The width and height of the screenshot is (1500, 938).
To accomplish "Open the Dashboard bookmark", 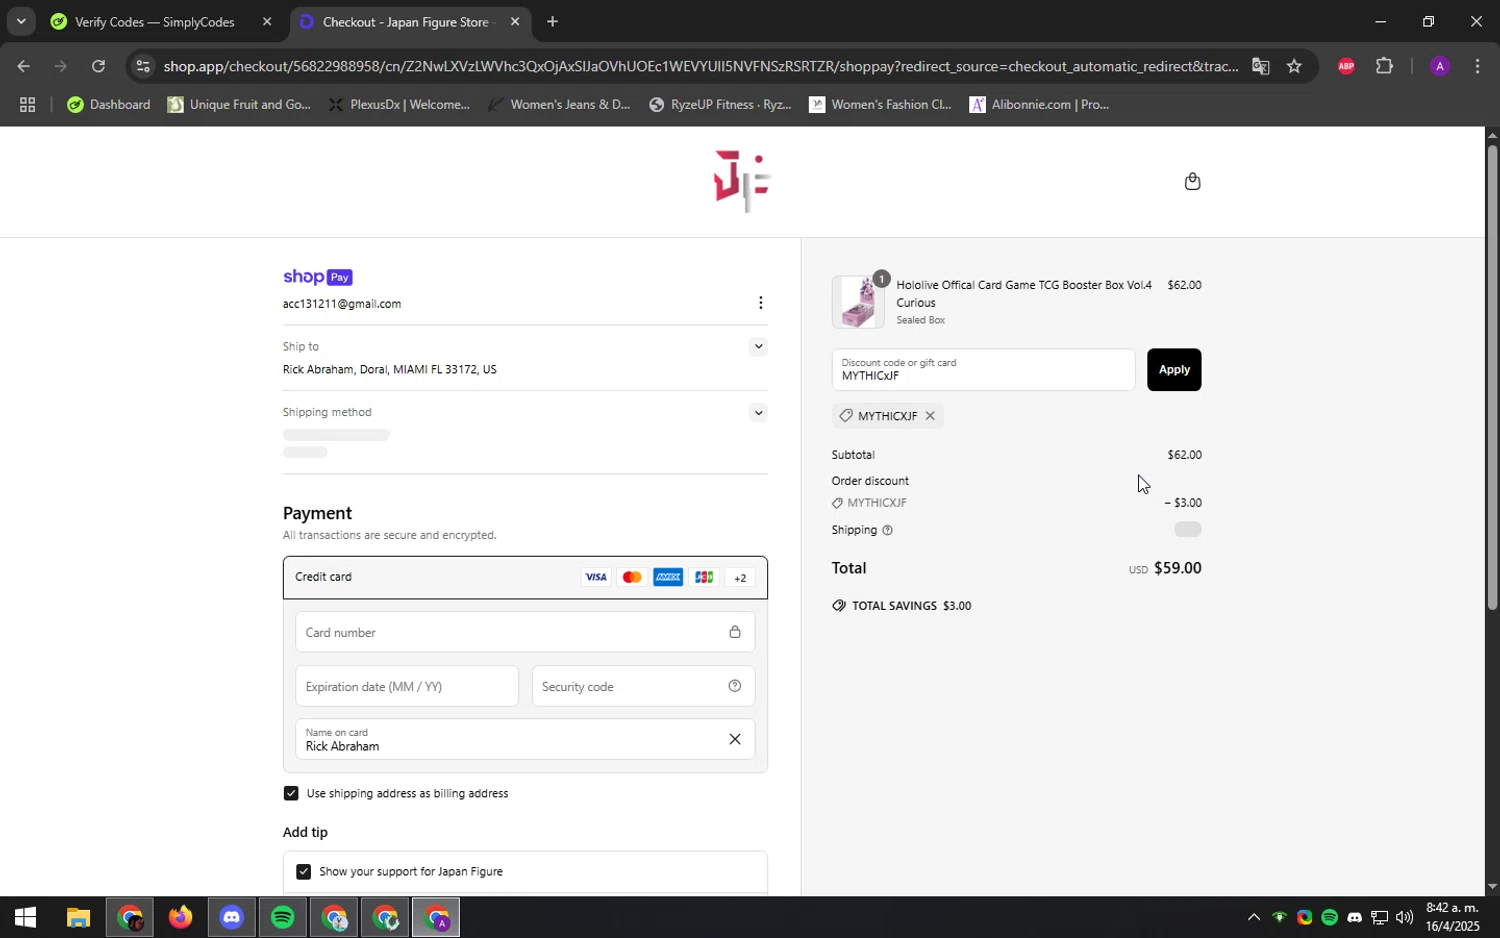I will pos(108,105).
